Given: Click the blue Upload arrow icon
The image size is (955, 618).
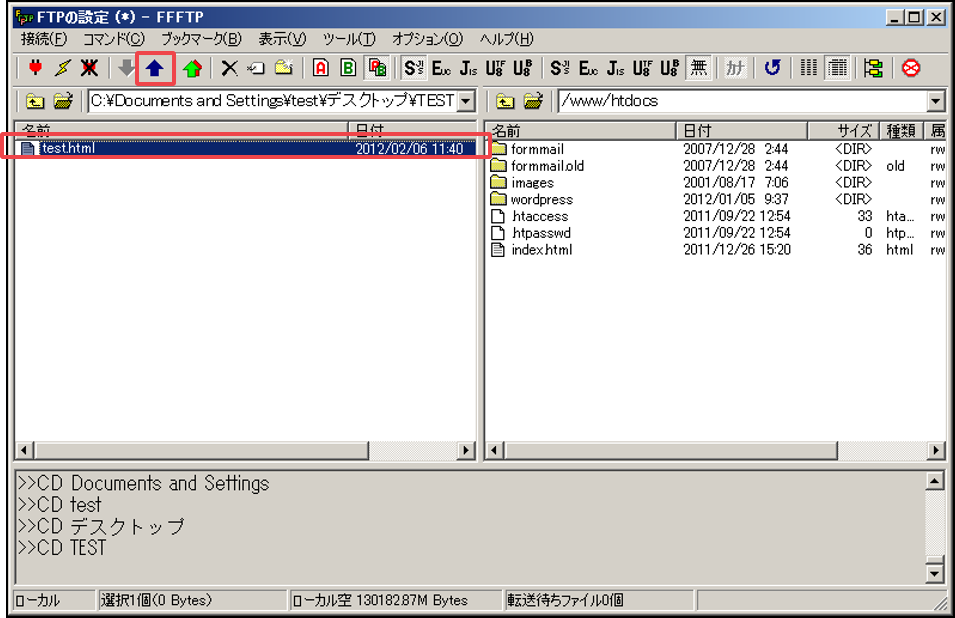Looking at the screenshot, I should point(155,68).
